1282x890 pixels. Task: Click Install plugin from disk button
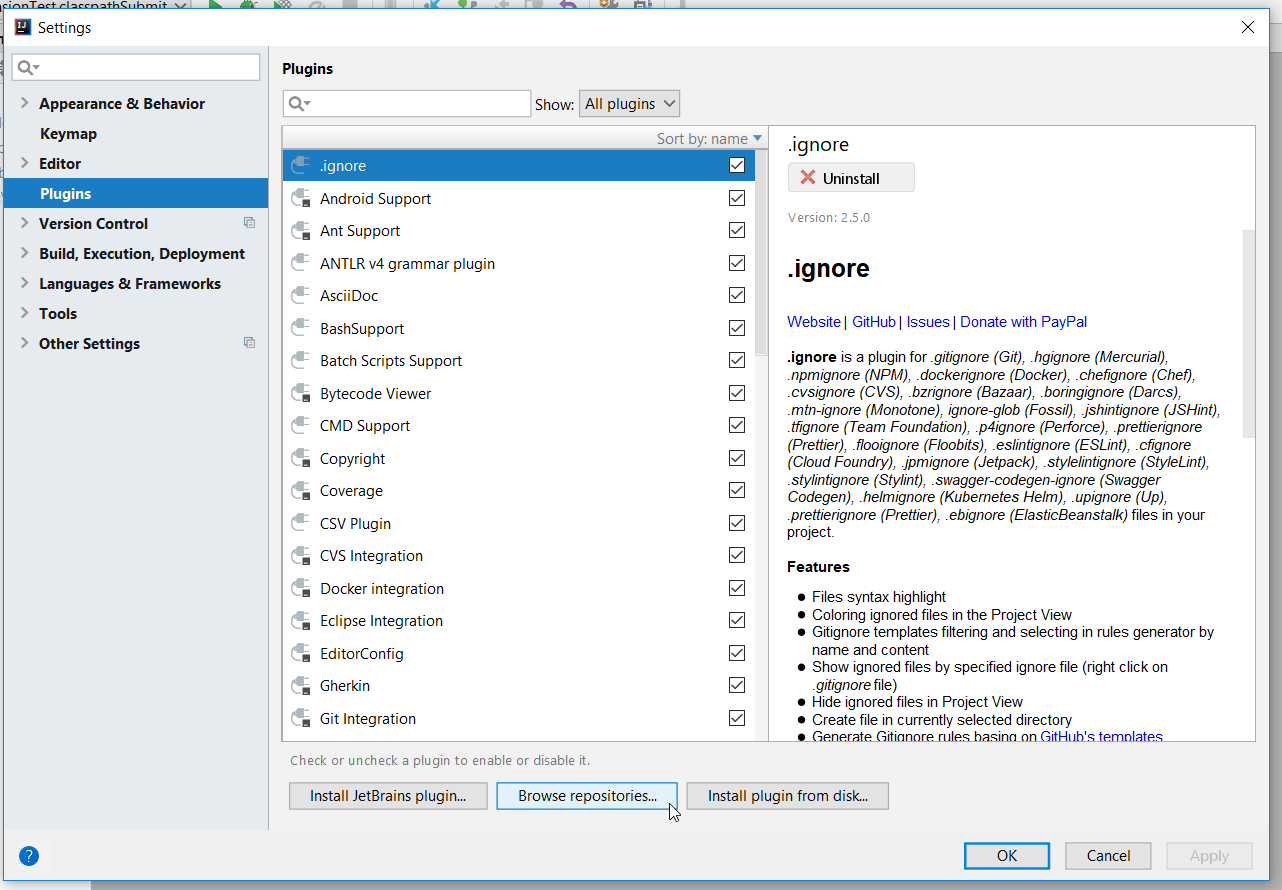[788, 796]
